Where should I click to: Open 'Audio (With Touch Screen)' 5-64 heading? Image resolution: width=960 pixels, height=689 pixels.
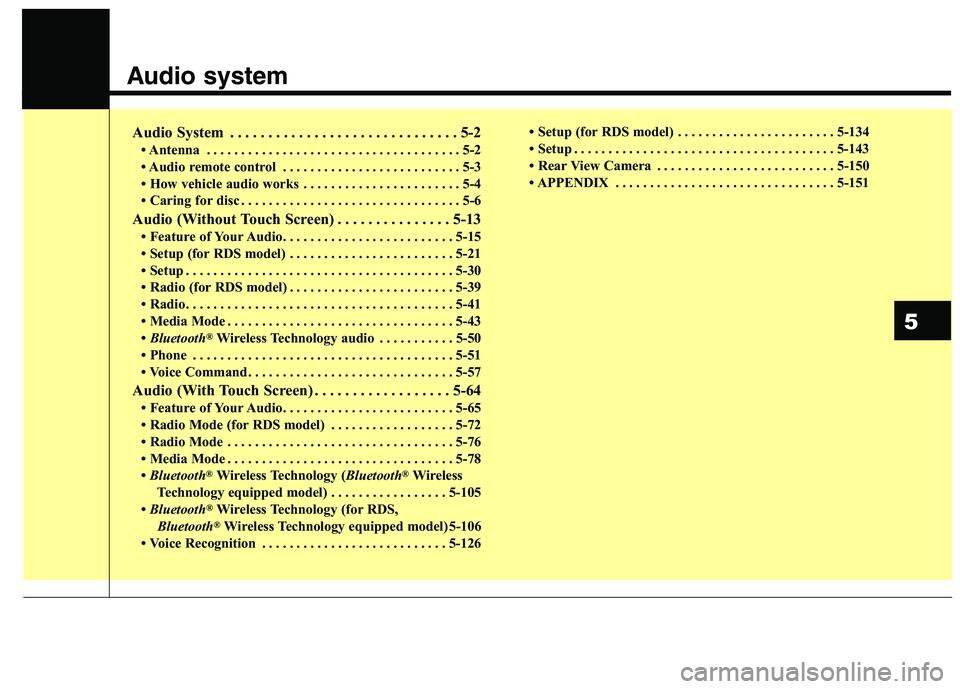[306, 391]
